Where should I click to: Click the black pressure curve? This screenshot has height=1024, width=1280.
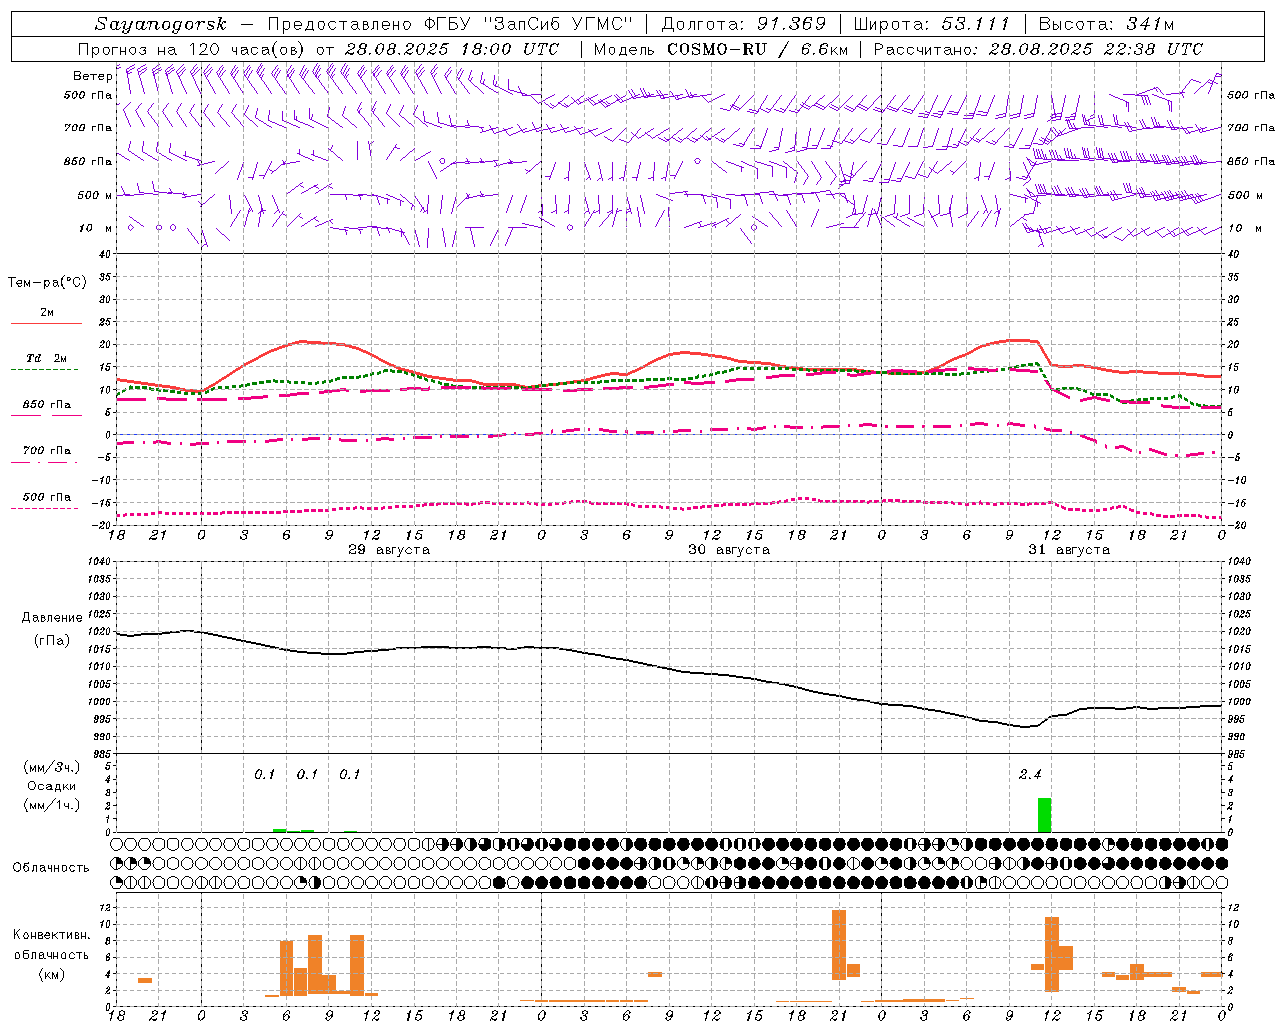pyautogui.click(x=668, y=667)
